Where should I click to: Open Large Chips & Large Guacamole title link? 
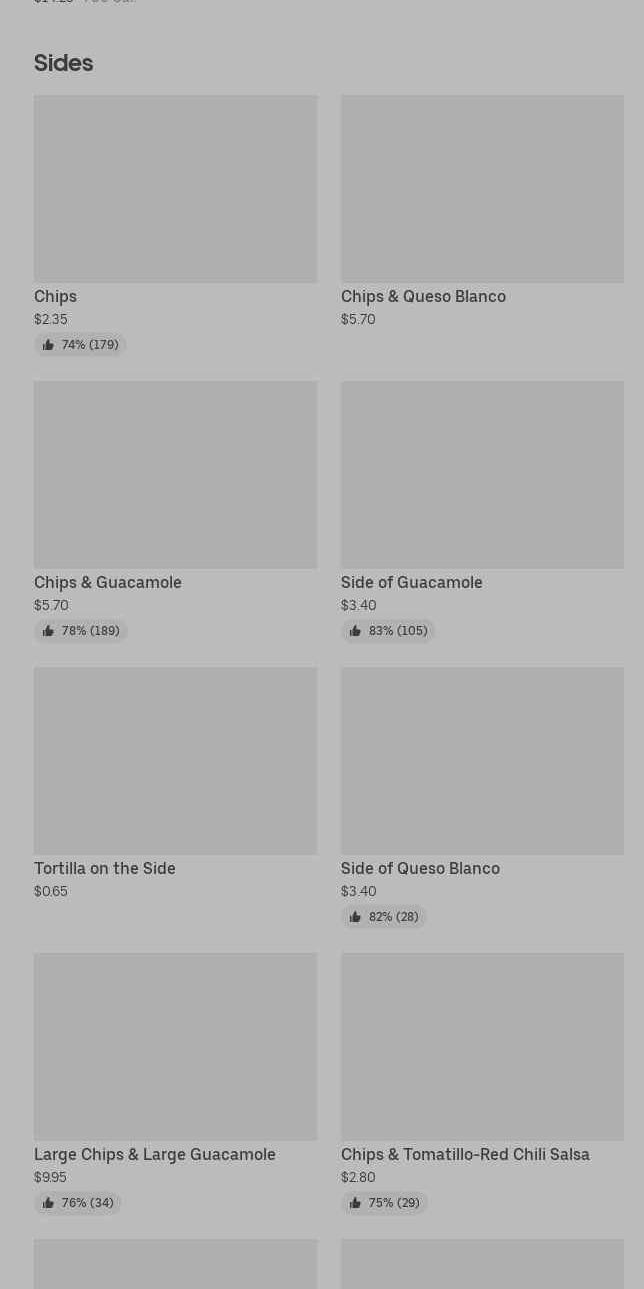(x=155, y=1154)
